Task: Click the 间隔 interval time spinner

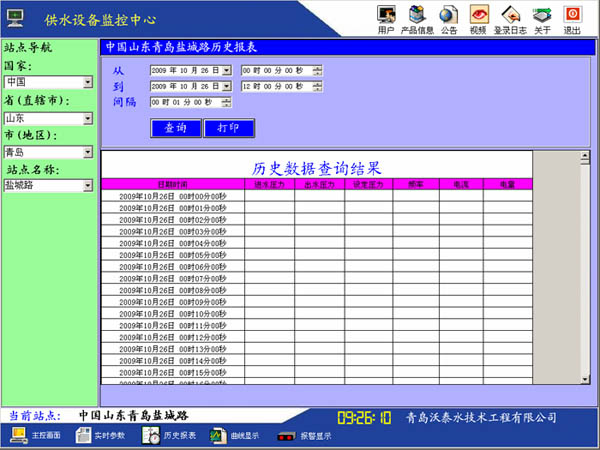Action: [x=228, y=102]
